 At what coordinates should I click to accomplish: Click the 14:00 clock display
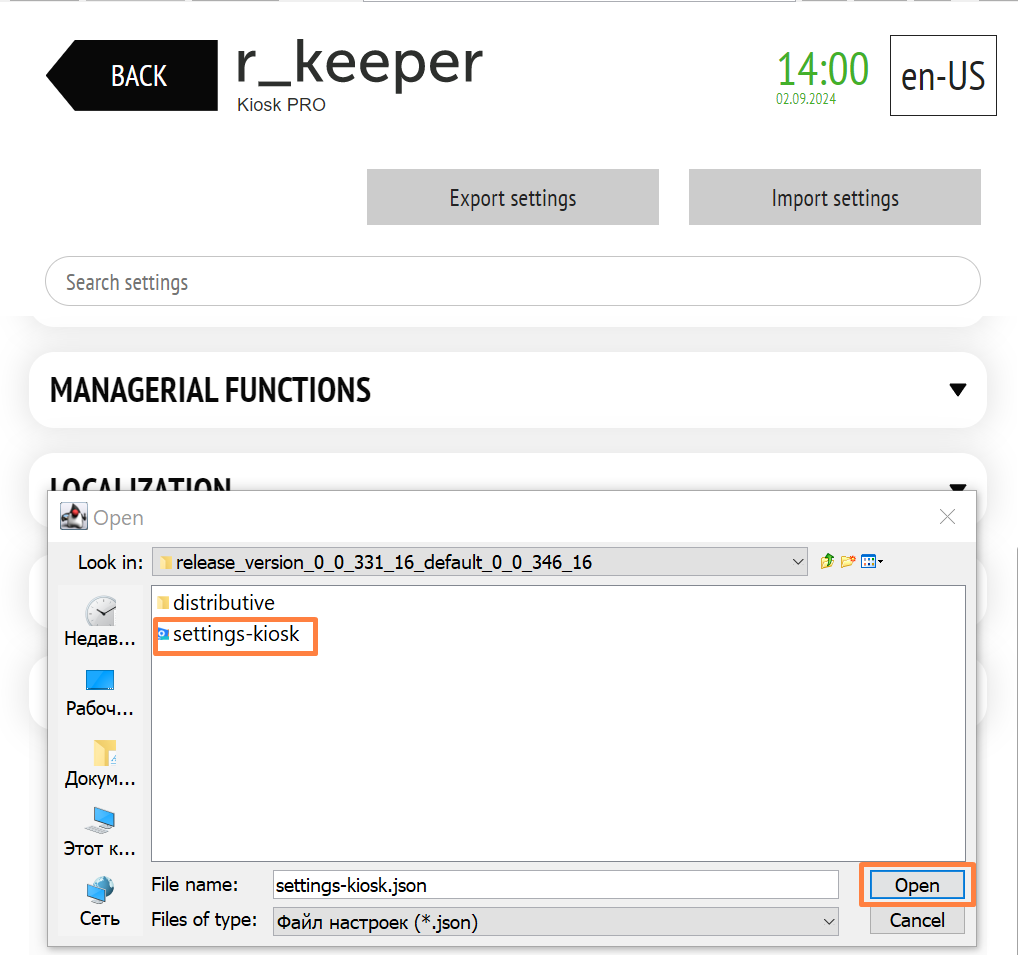click(x=822, y=69)
